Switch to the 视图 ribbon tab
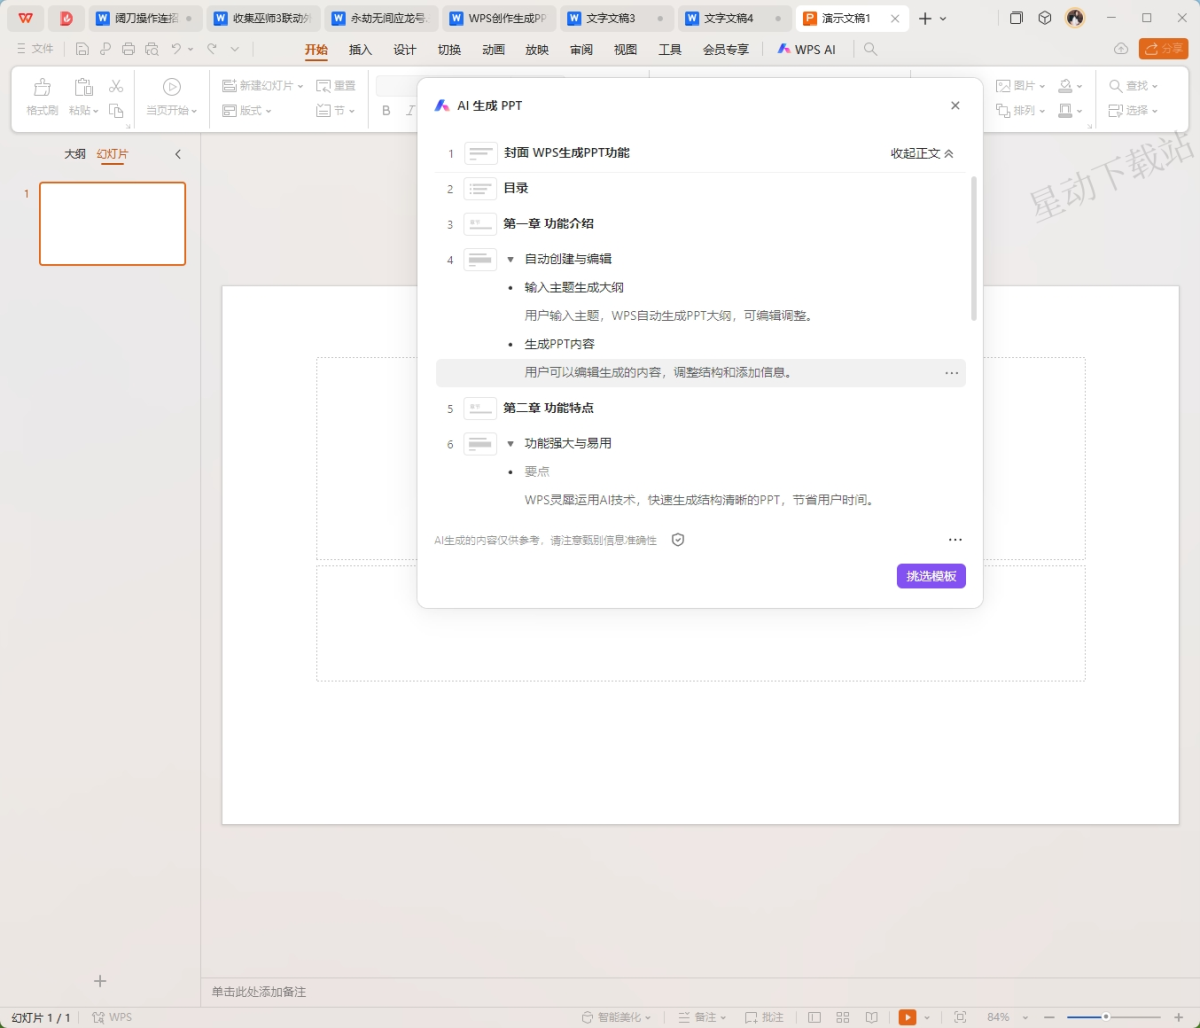Viewport: 1200px width, 1028px height. pos(625,49)
